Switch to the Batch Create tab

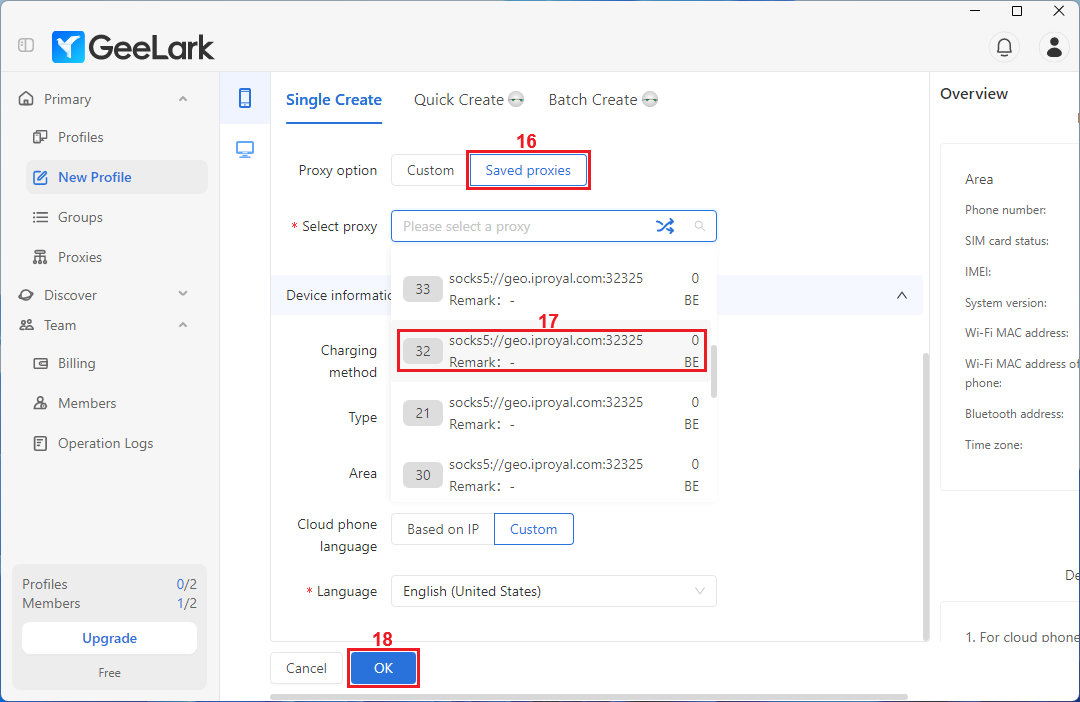(x=593, y=100)
